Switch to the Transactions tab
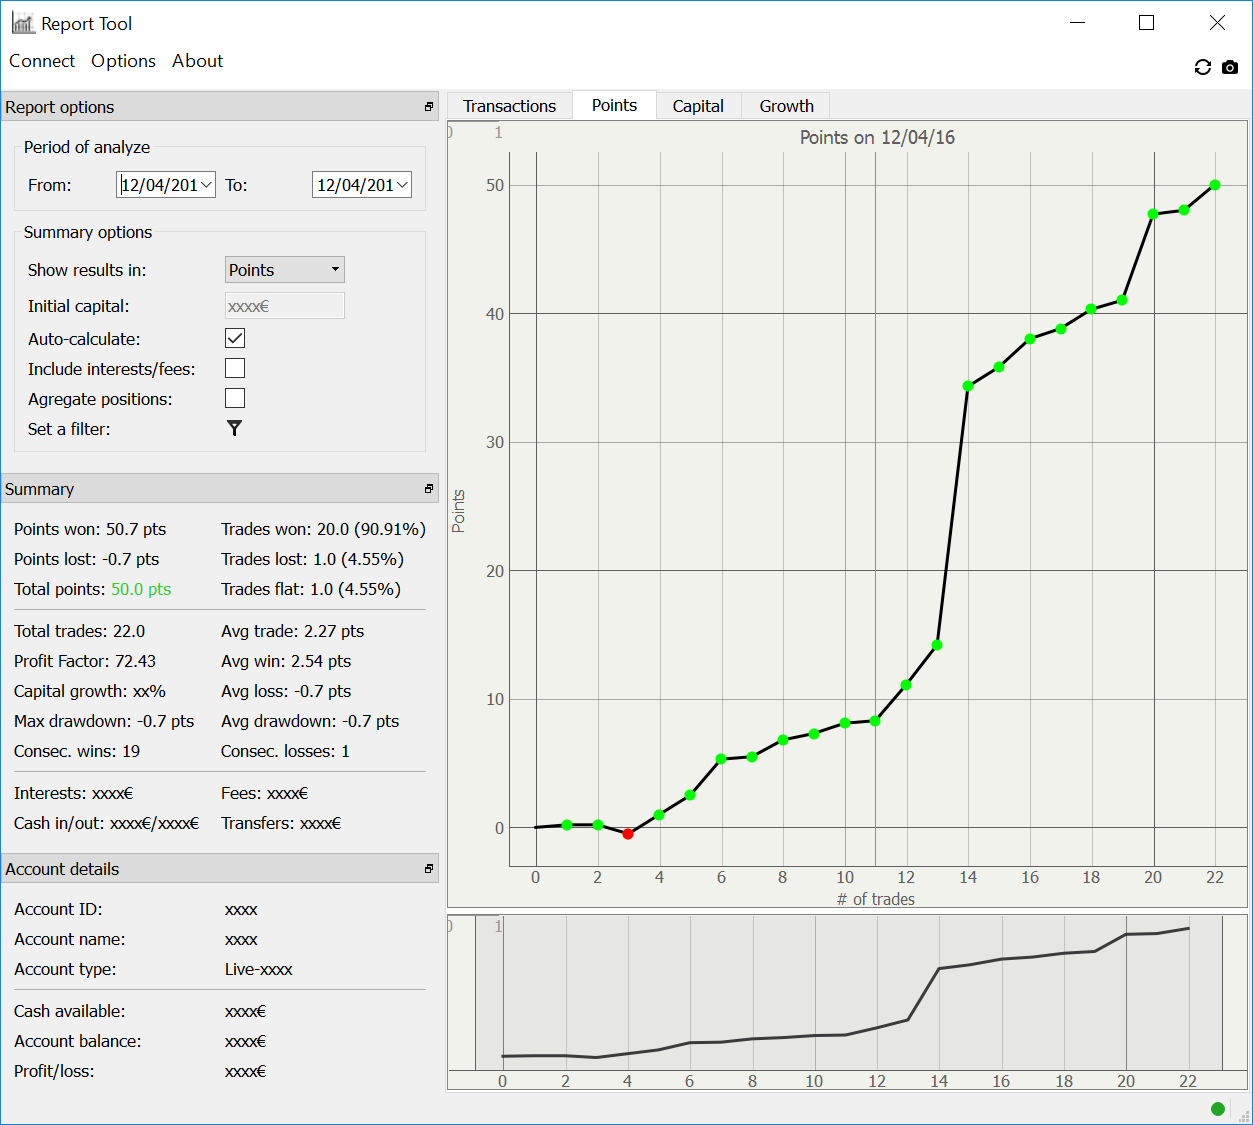 coord(509,106)
